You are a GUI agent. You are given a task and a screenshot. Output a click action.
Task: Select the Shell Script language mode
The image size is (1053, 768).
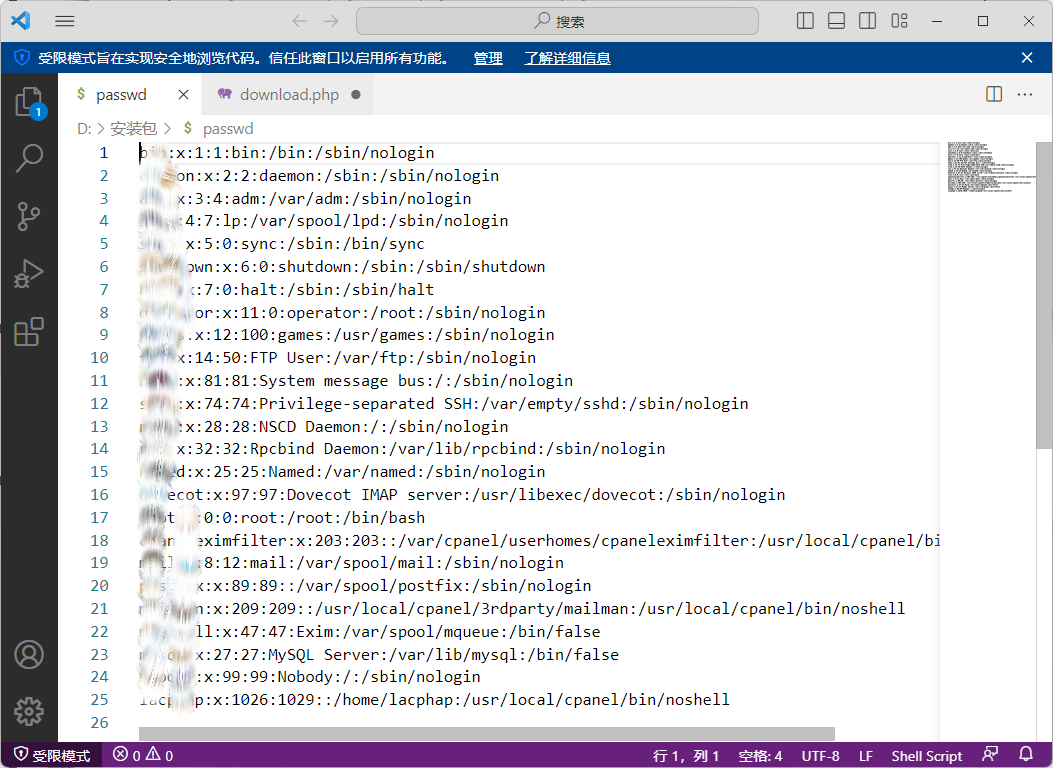coord(926,756)
